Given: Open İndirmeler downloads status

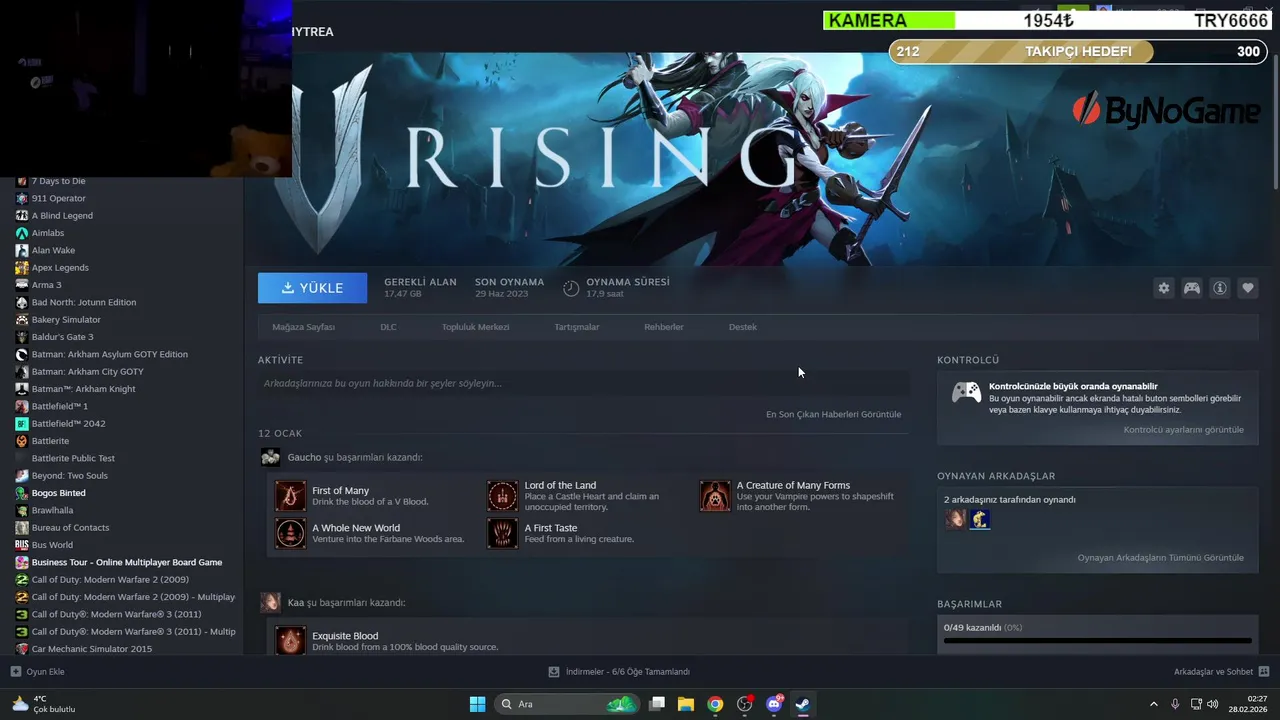Looking at the screenshot, I should coord(619,672).
